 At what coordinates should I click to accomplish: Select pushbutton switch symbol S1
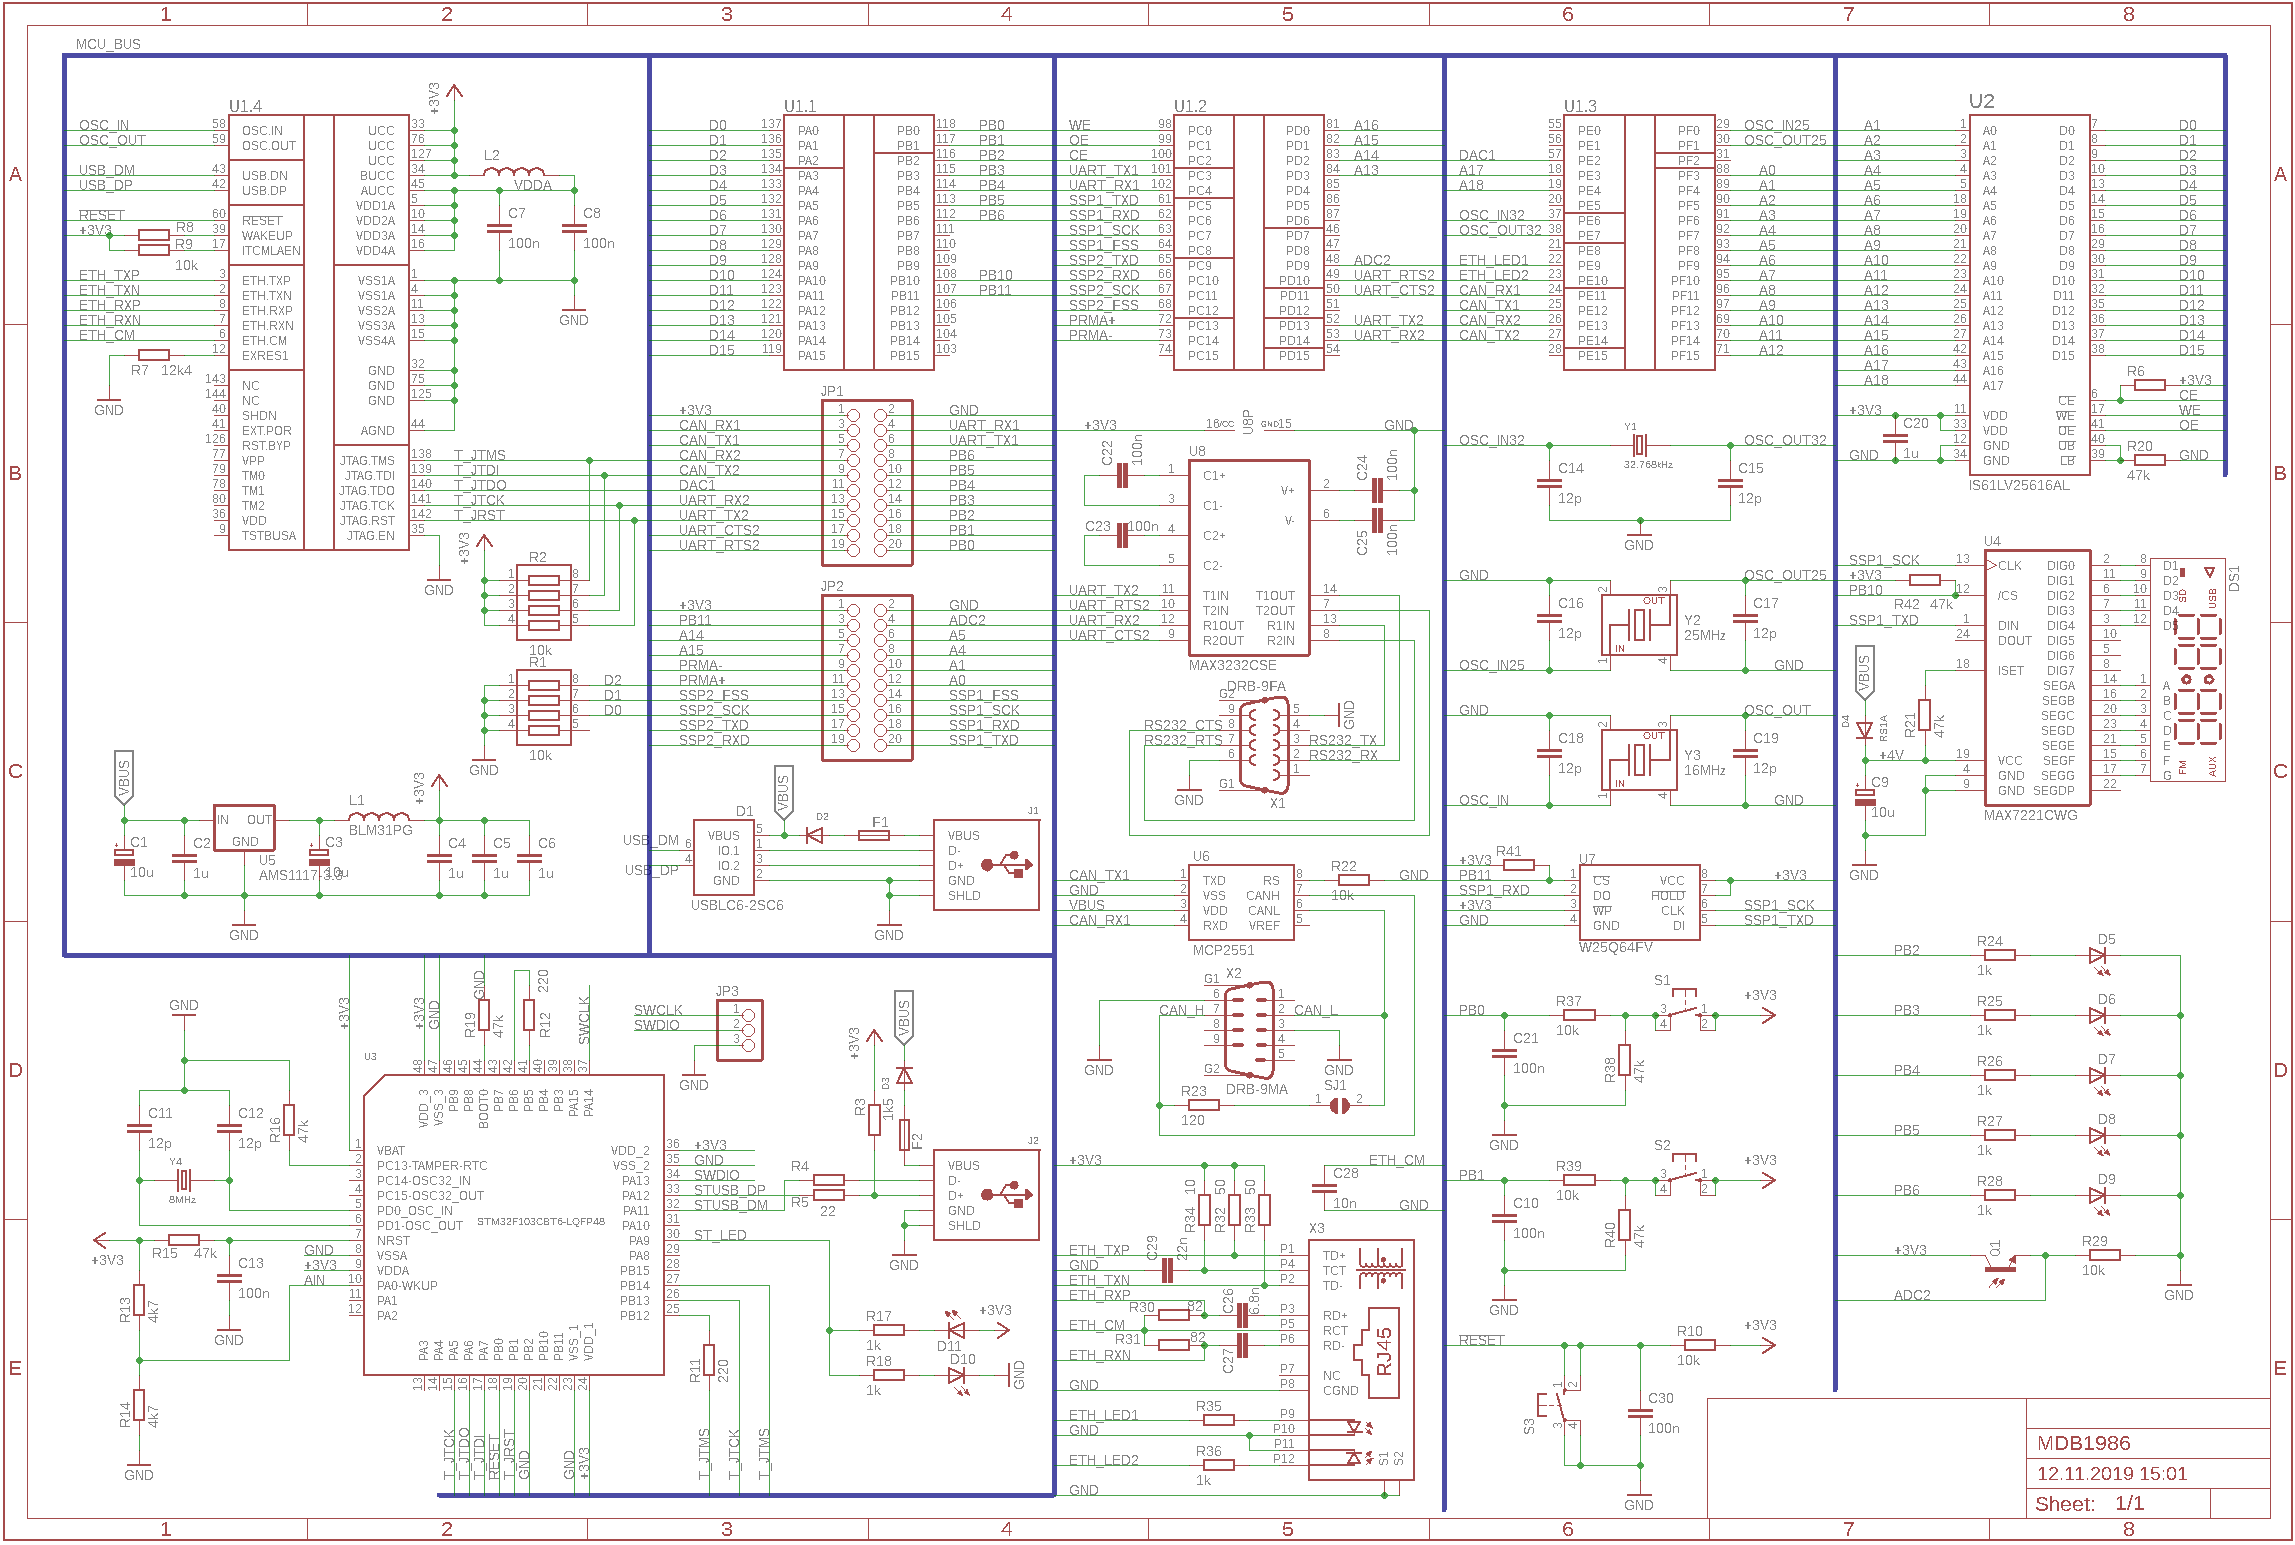coord(1684,1010)
